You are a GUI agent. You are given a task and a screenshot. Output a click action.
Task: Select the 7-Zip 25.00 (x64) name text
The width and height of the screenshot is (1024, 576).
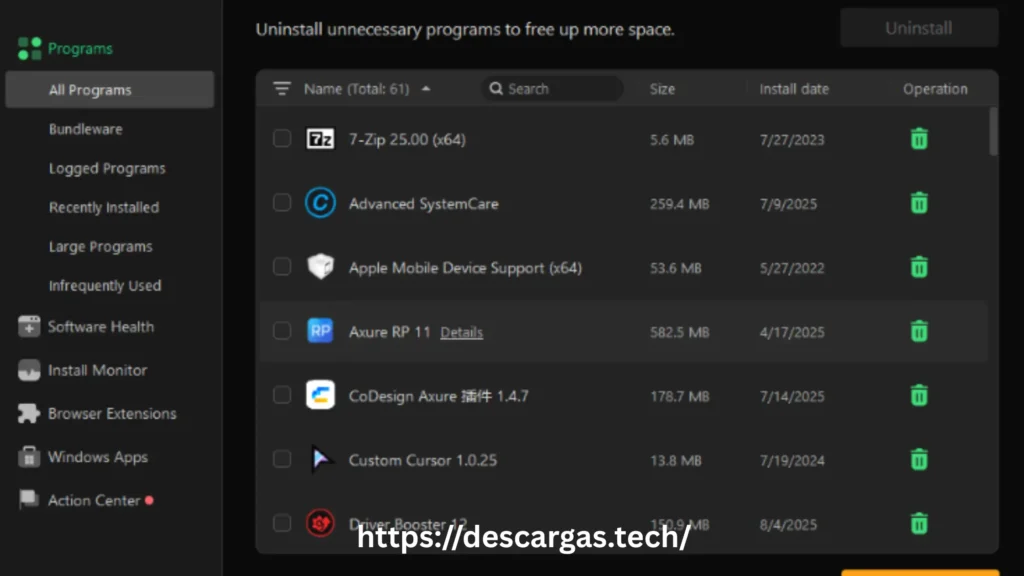pyautogui.click(x=407, y=139)
